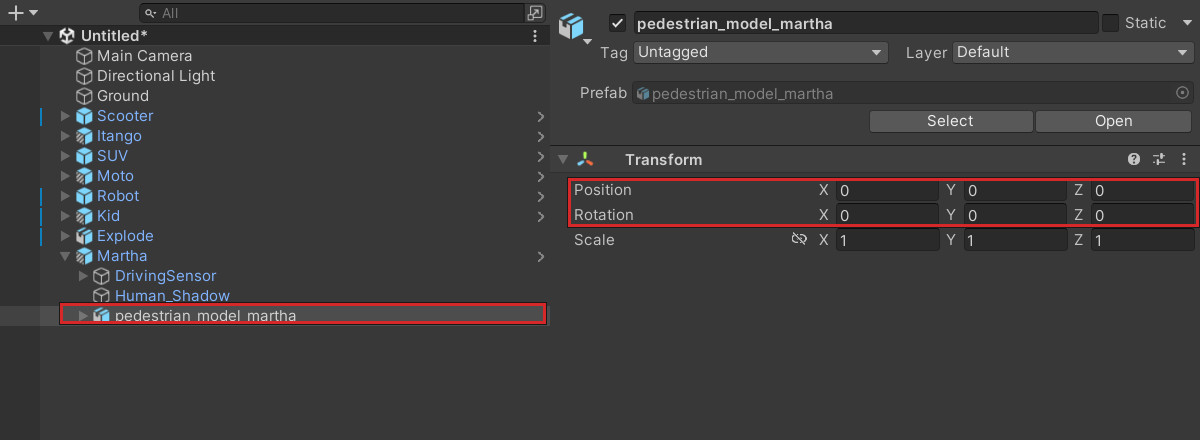Open Itango prefab via its right chevron
Screen dimensions: 1200x440
pyautogui.click(x=540, y=136)
